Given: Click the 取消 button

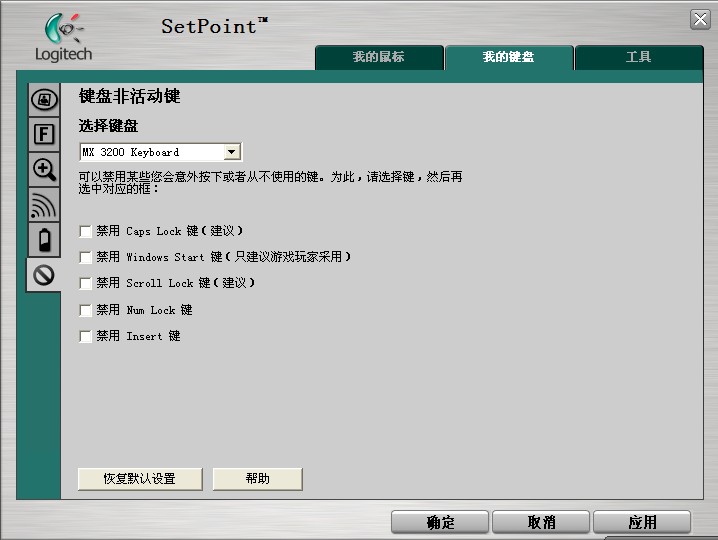Looking at the screenshot, I should [x=541, y=522].
